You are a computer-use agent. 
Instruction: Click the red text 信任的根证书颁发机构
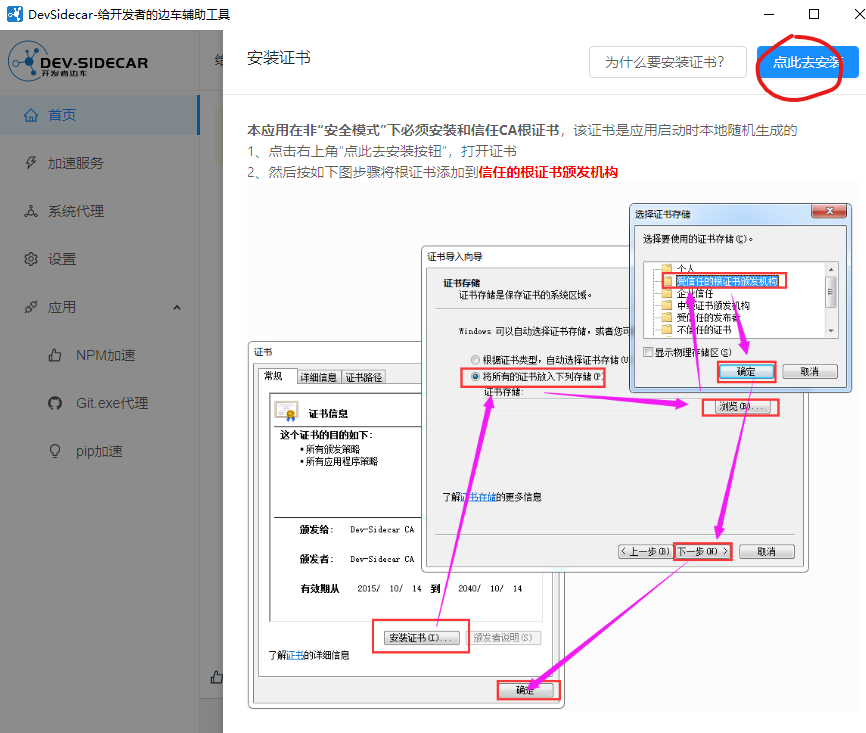coord(548,172)
